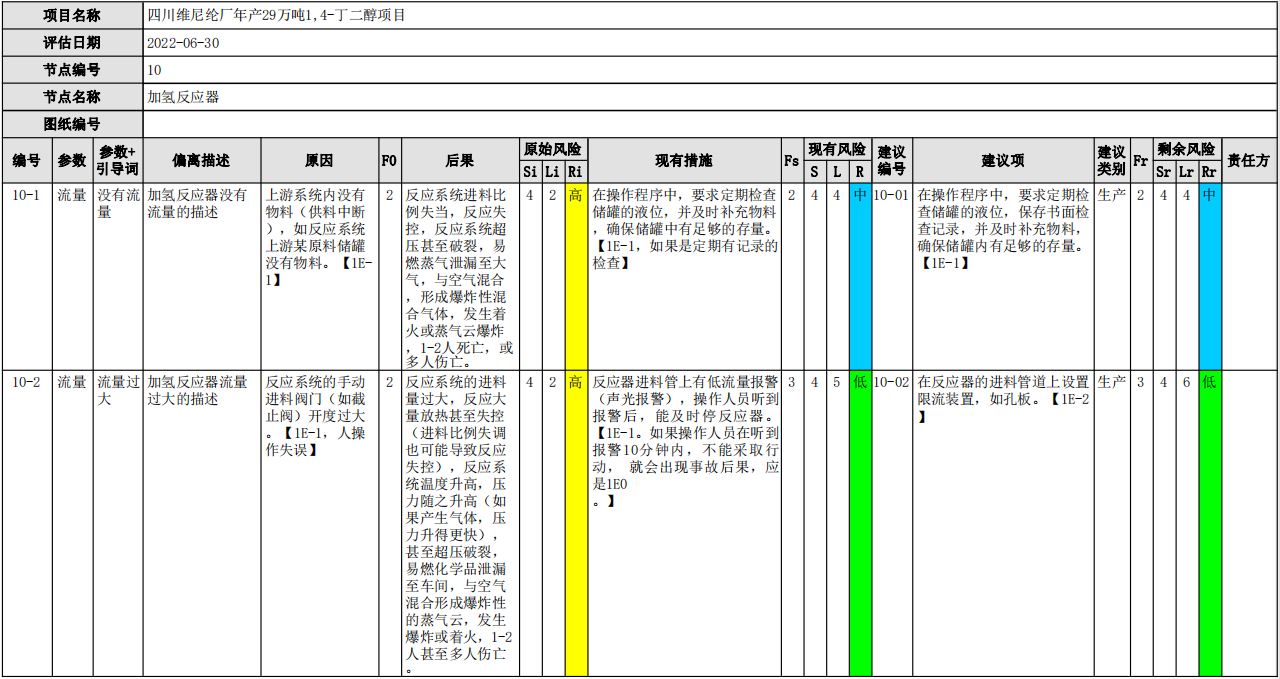Click the project name 四川维尼纶厂年产29万吨1,4-丁二醇项目
Screen dimensions: 1280x679
(276, 16)
